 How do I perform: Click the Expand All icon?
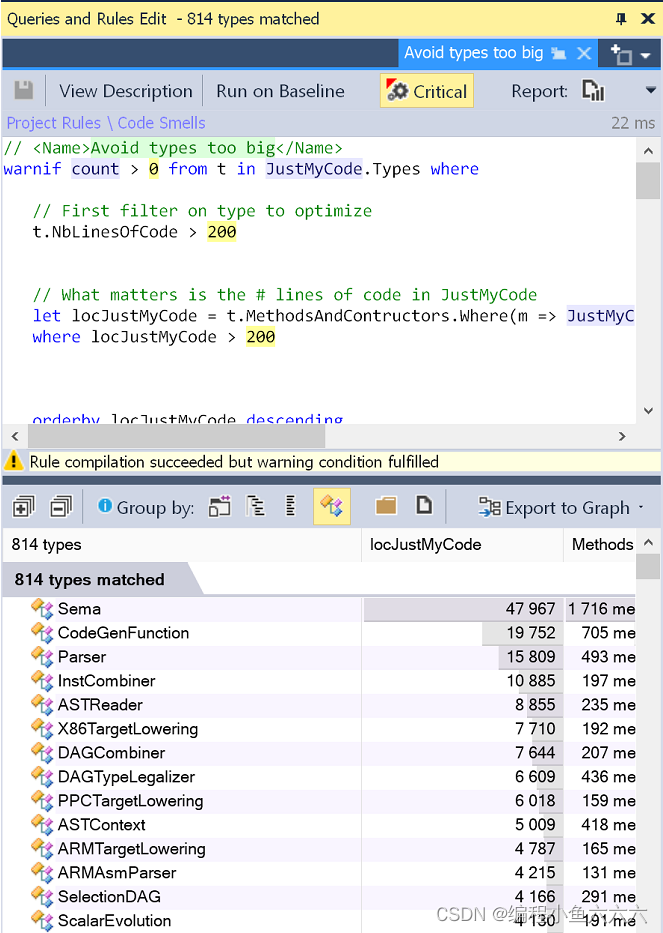tap(24, 508)
